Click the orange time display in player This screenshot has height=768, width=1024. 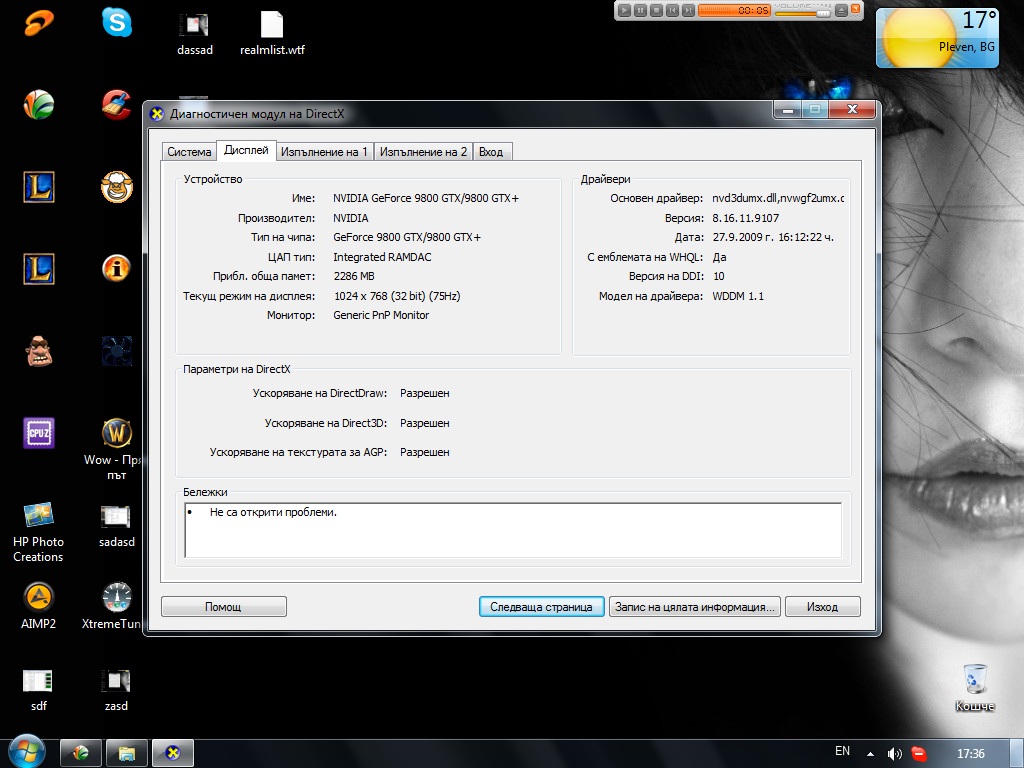click(734, 10)
